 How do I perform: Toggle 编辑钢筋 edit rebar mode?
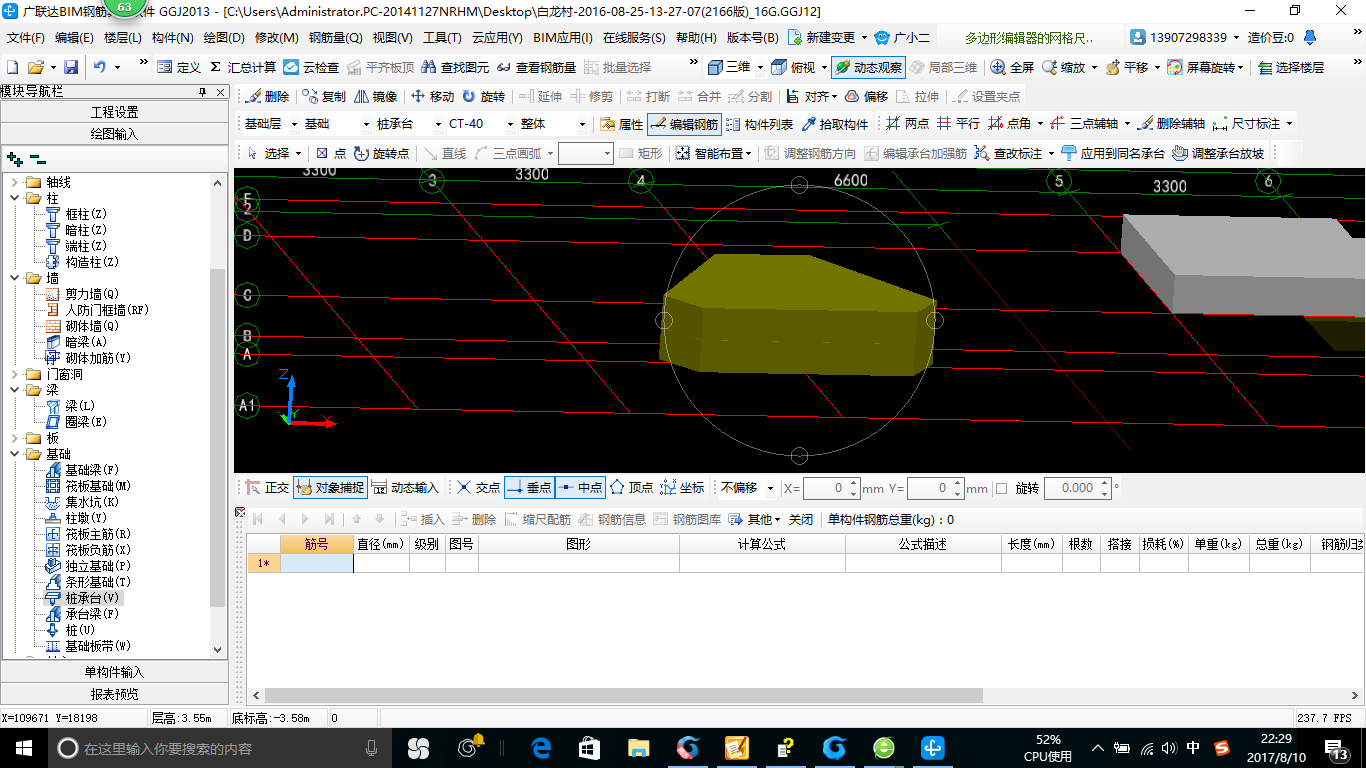(684, 124)
